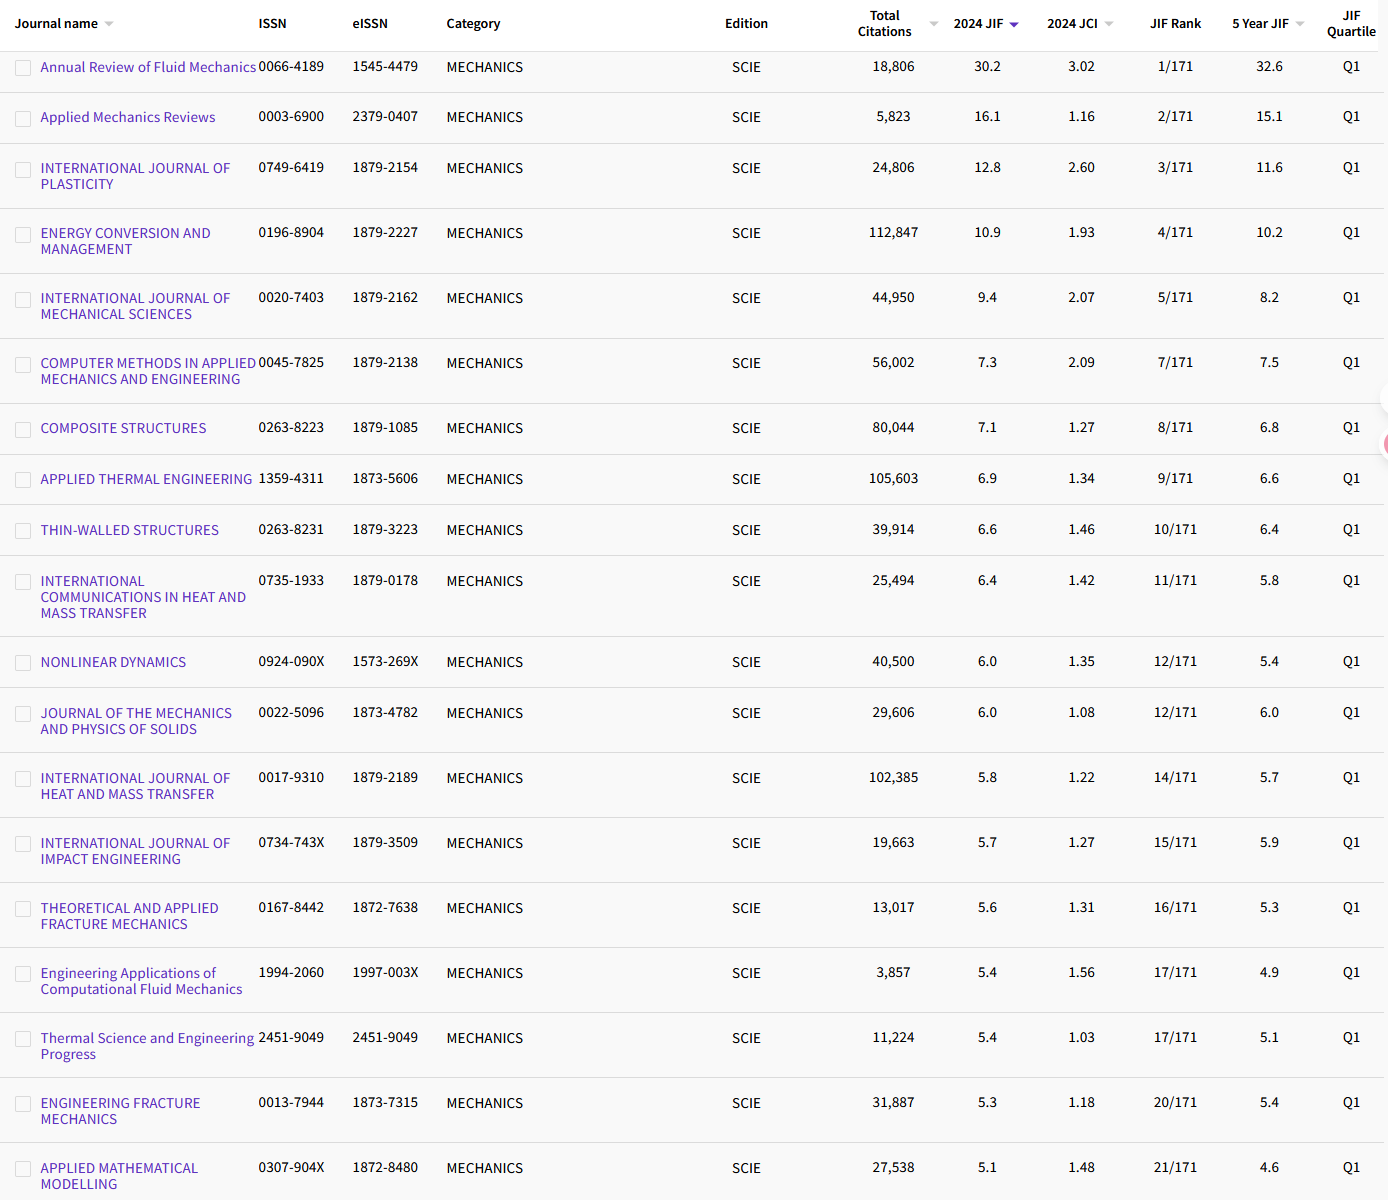Click JIF rank 21/171 cell
1388x1200 pixels.
1175,1168
